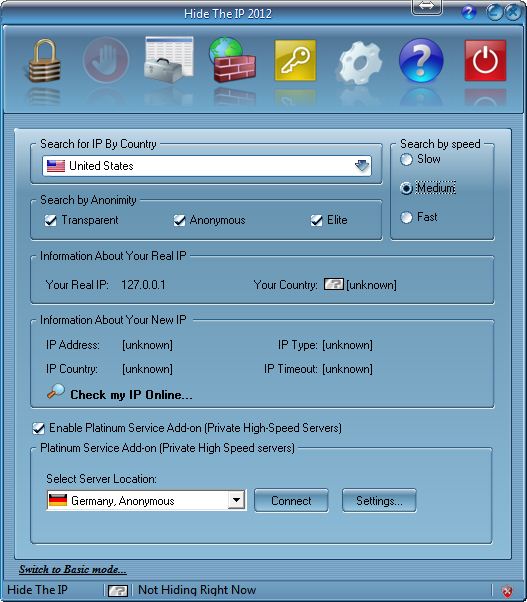Expand the United States country dropdown
Viewport: 527px width, 602px height.
362,166
